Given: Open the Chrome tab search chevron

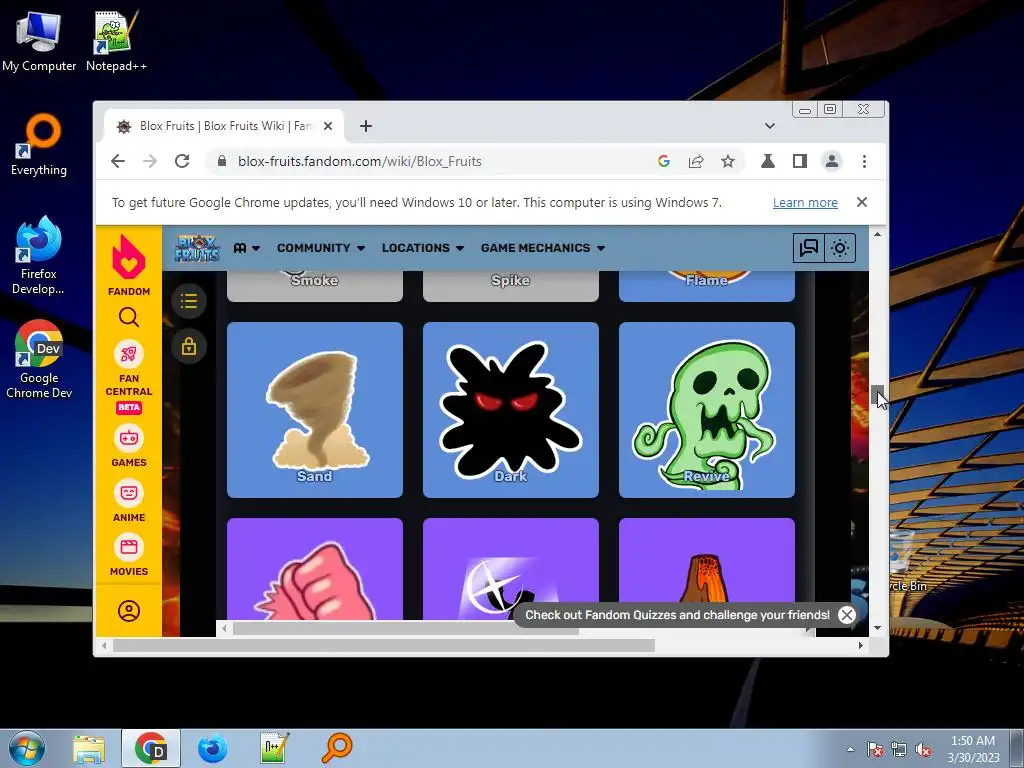Looking at the screenshot, I should coord(770,126).
